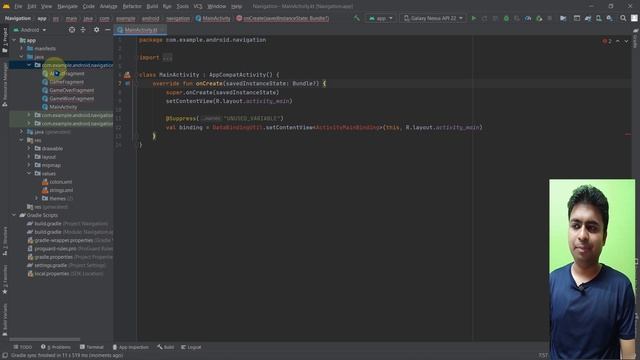This screenshot has height=360, width=640.
Task: Click the error count indicator in the editor
Action: (x=607, y=41)
